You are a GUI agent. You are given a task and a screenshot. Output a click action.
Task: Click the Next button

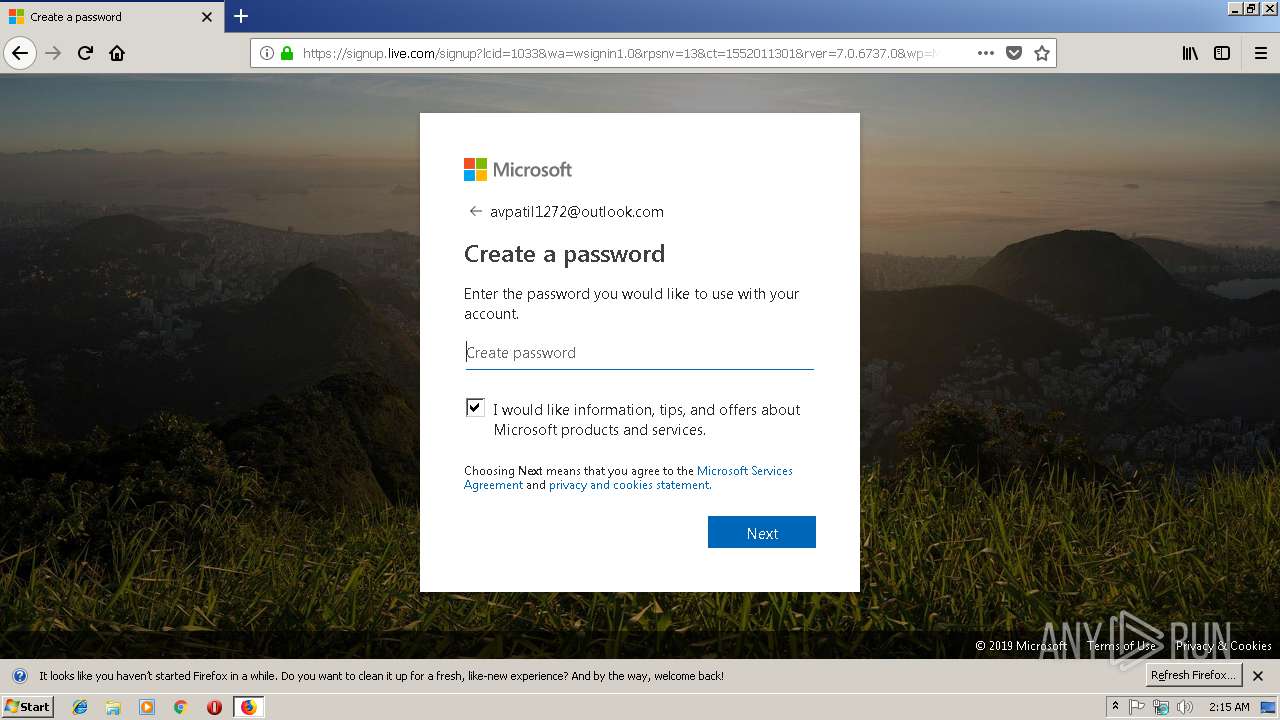click(762, 533)
